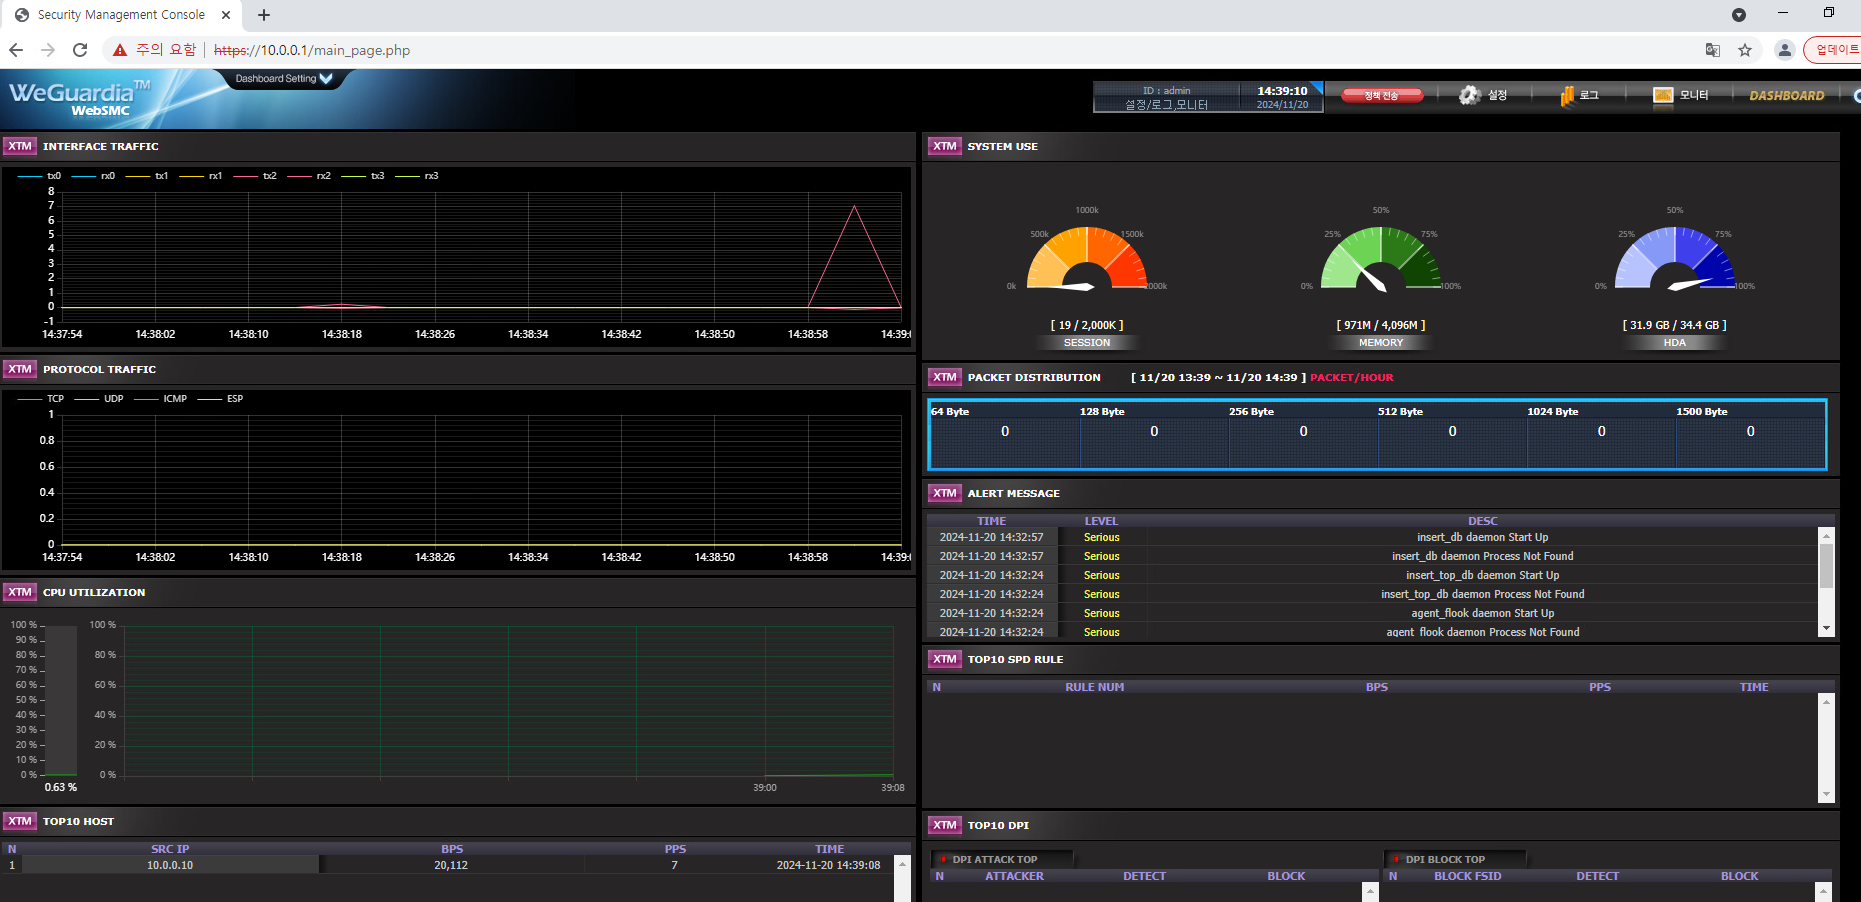Screen dimensions: 1861x902
Task: Click the XTM badge beside INTERFACE TRAFFIC
Action: click(20, 146)
